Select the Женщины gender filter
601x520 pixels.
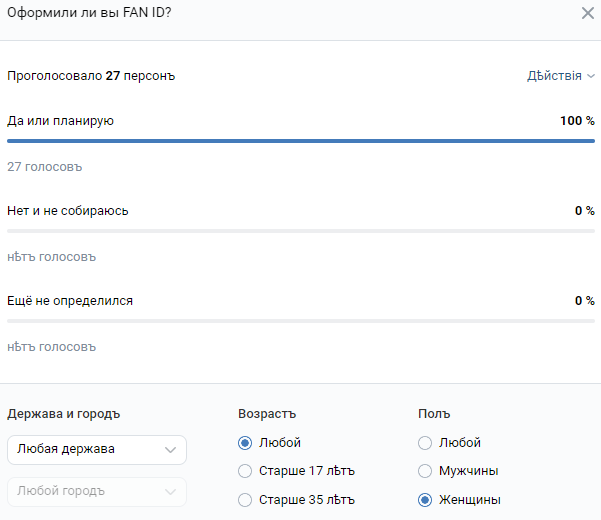tap(425, 500)
